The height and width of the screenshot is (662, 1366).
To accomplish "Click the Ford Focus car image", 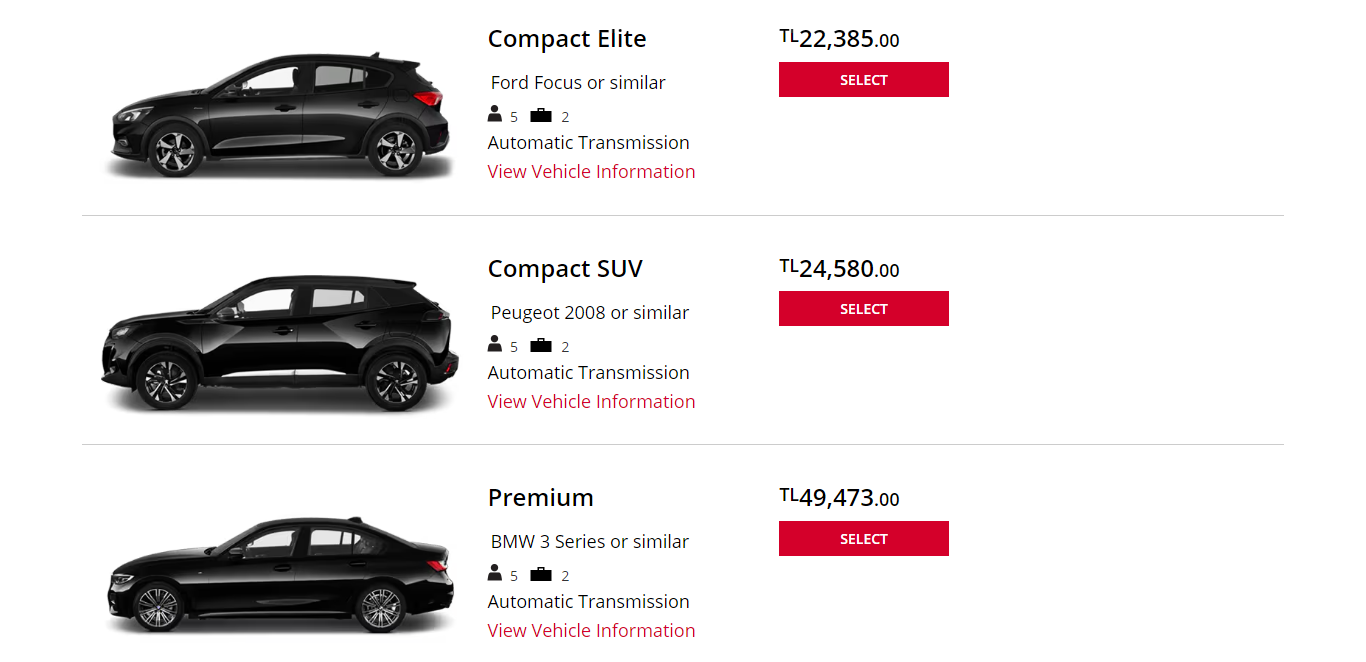I will tap(278, 115).
